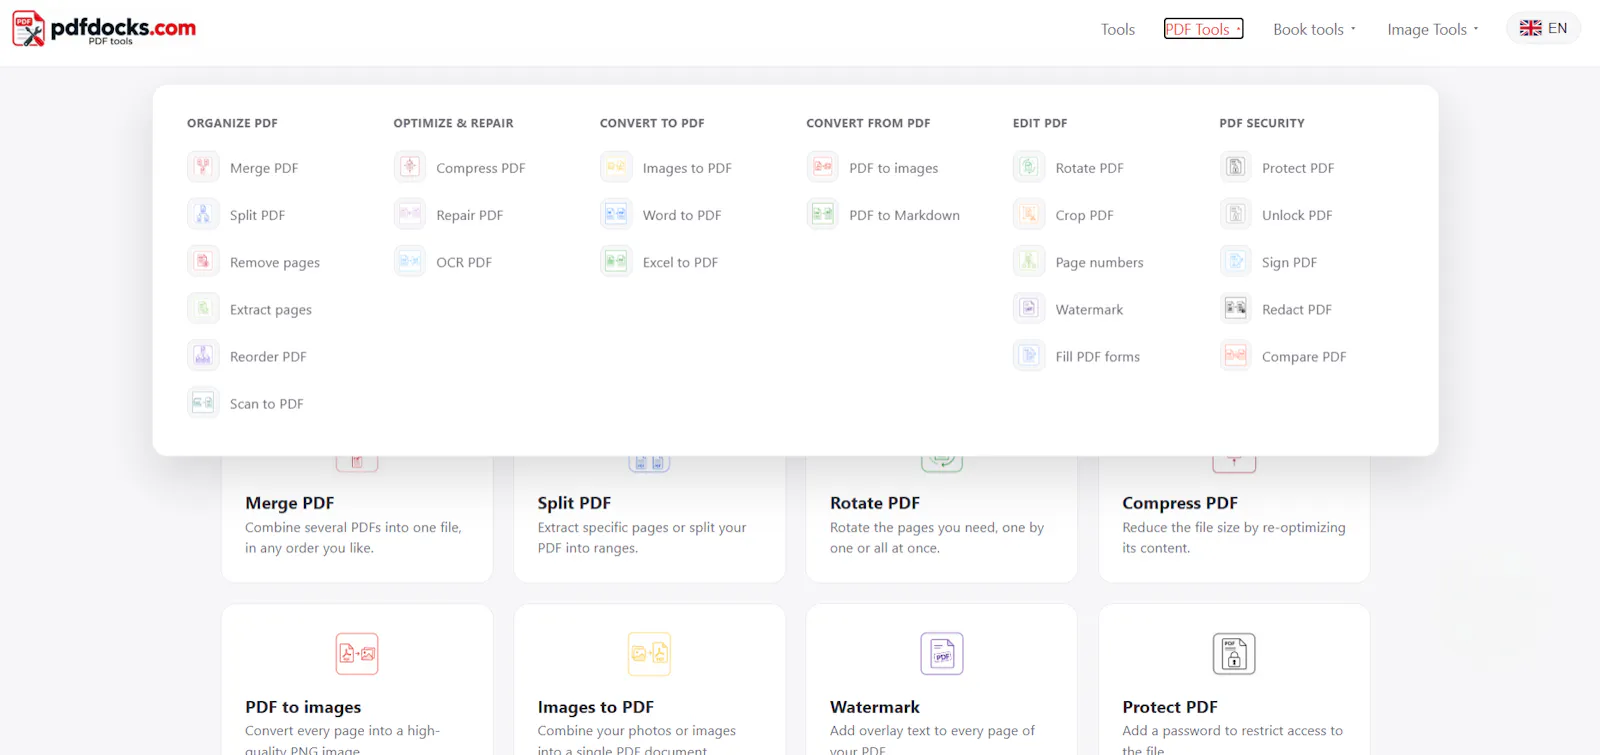The image size is (1600, 755).
Task: Click the OCR PDF icon
Action: pos(410,261)
